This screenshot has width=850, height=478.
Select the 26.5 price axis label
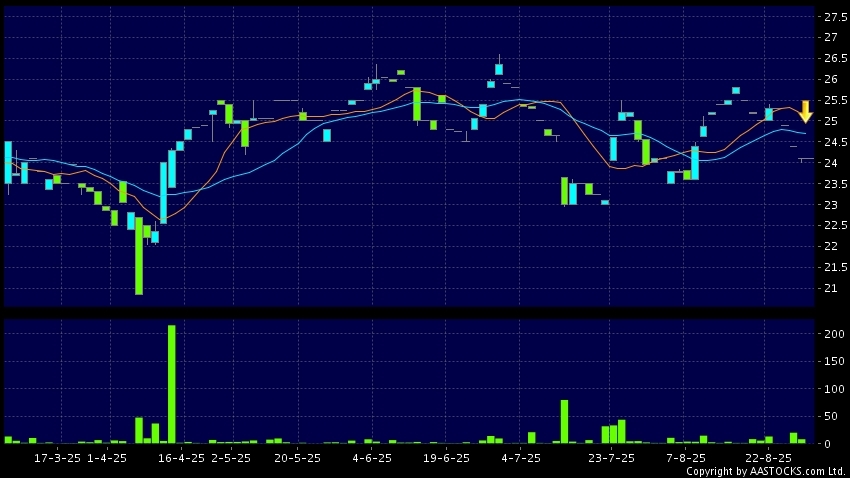[x=835, y=59]
